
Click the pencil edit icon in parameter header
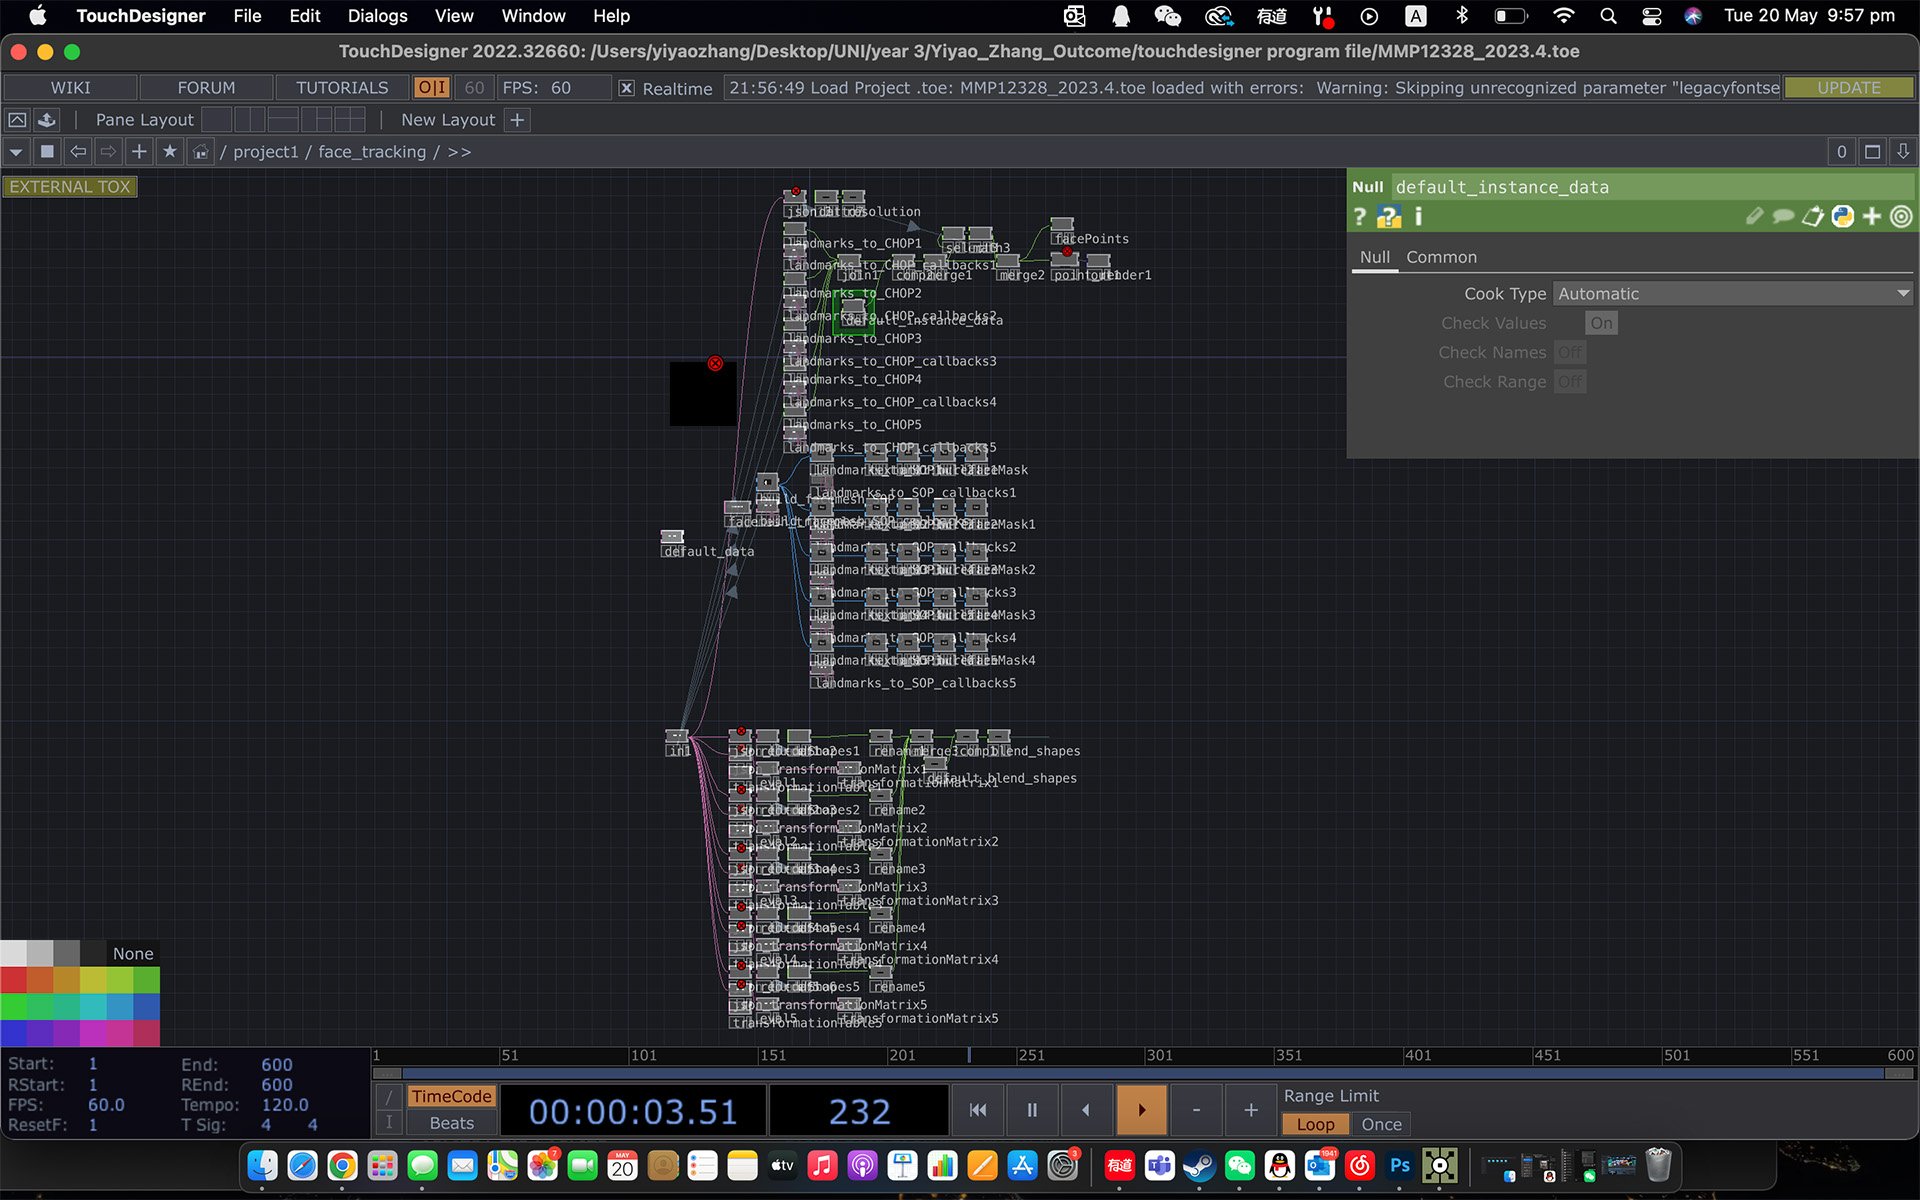point(1754,216)
